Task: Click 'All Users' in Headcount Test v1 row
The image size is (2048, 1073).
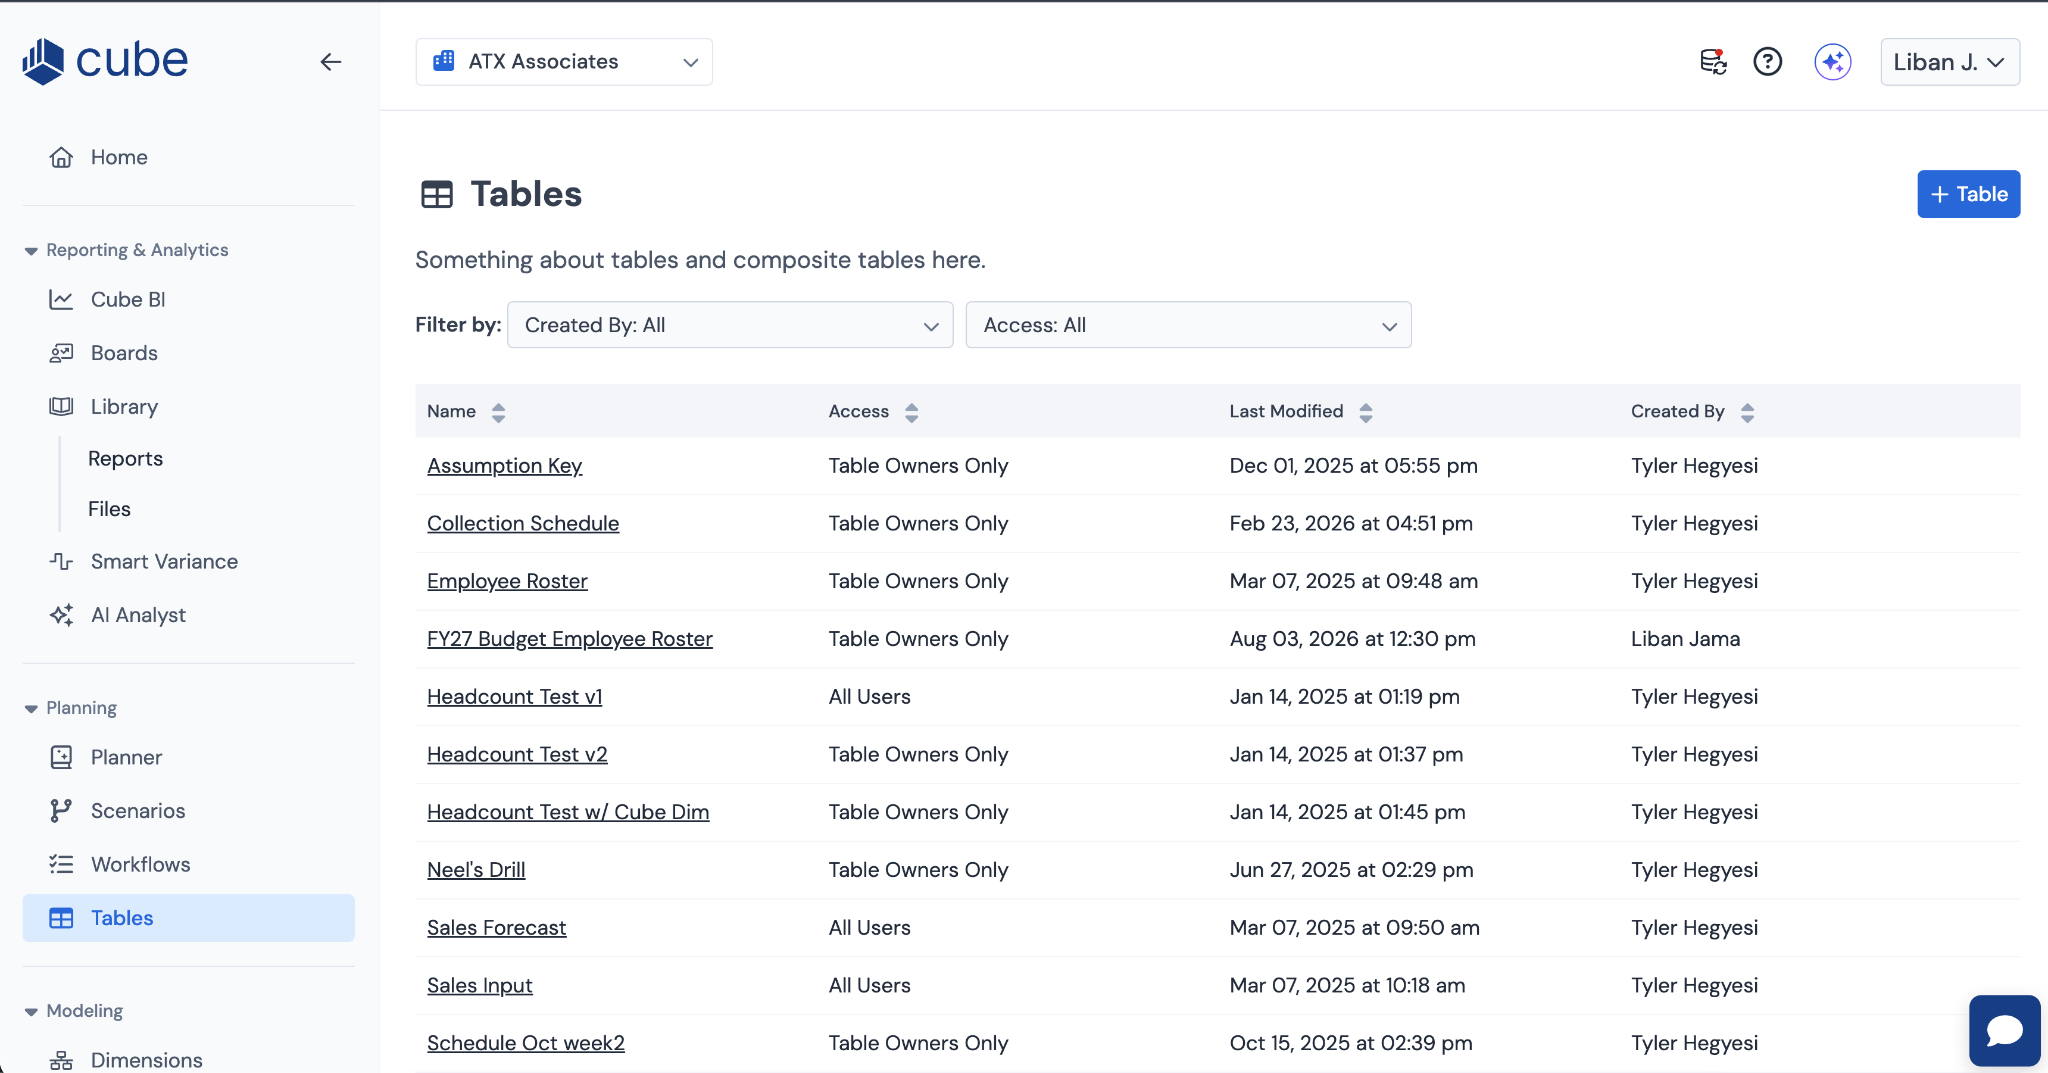Action: click(x=870, y=697)
